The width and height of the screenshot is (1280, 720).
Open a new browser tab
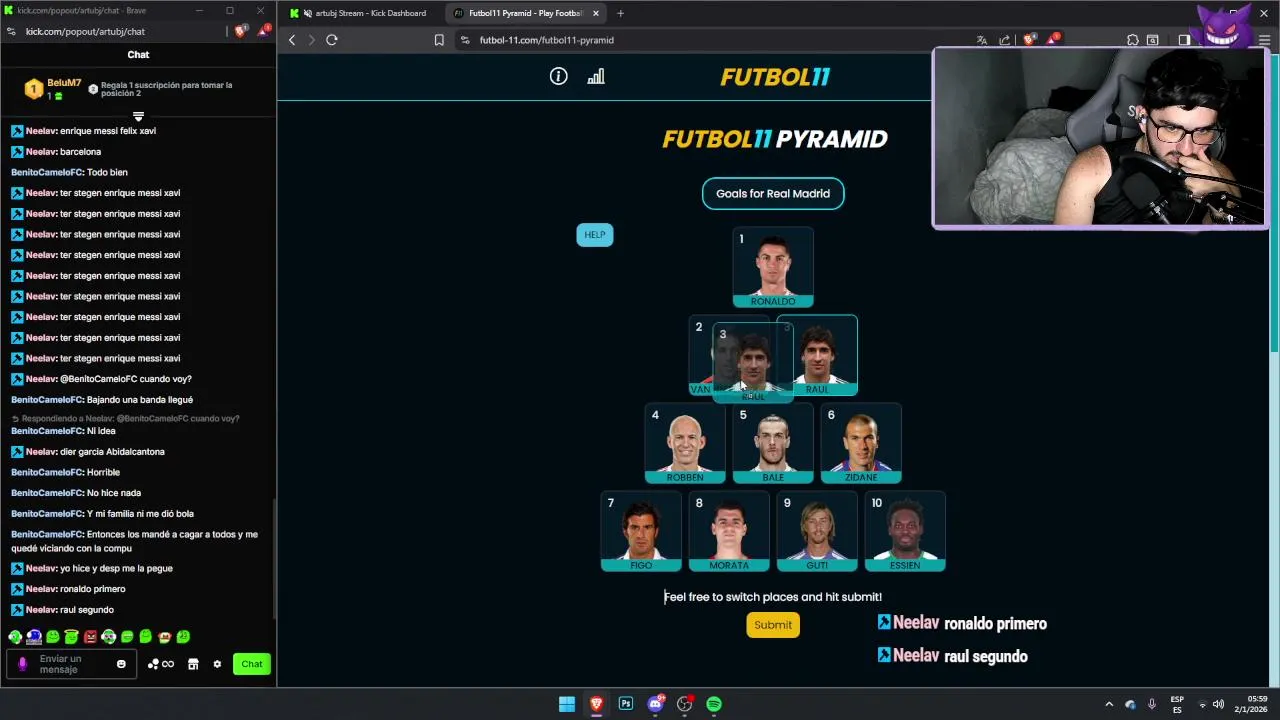pyautogui.click(x=620, y=13)
